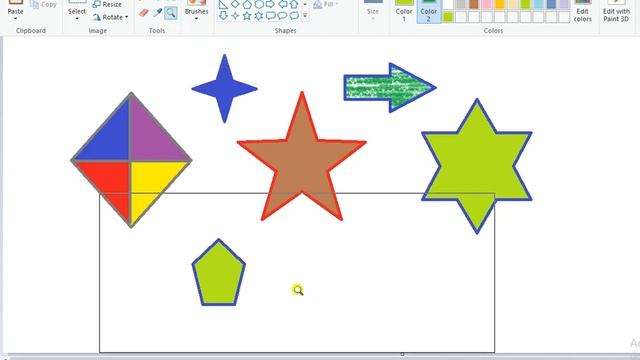Image resolution: width=640 pixels, height=360 pixels.
Task: Choose the down arrow shape
Action: click(x=223, y=16)
